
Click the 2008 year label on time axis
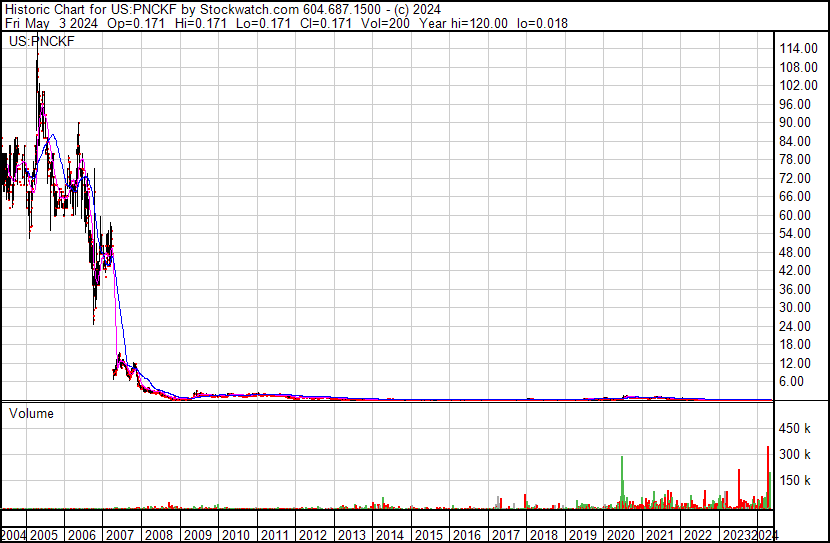point(159,535)
